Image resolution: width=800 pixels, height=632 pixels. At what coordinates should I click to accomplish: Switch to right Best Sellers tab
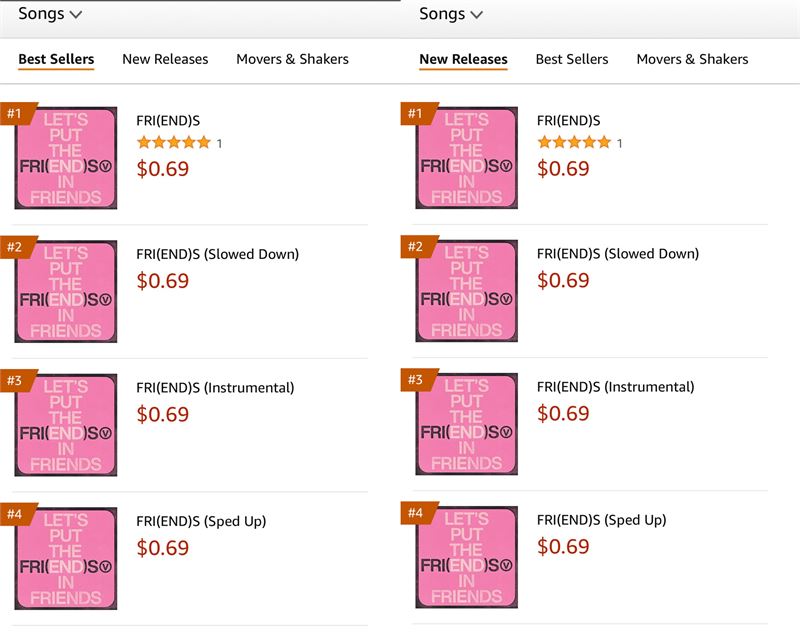(572, 59)
